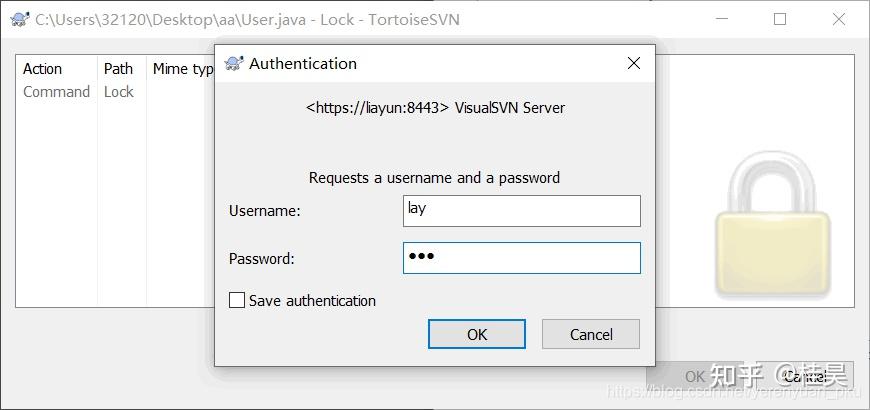Screen dimensions: 870x410
Task: Click the greyed OK button in the Lock window
Action: pyautogui.click(x=695, y=377)
